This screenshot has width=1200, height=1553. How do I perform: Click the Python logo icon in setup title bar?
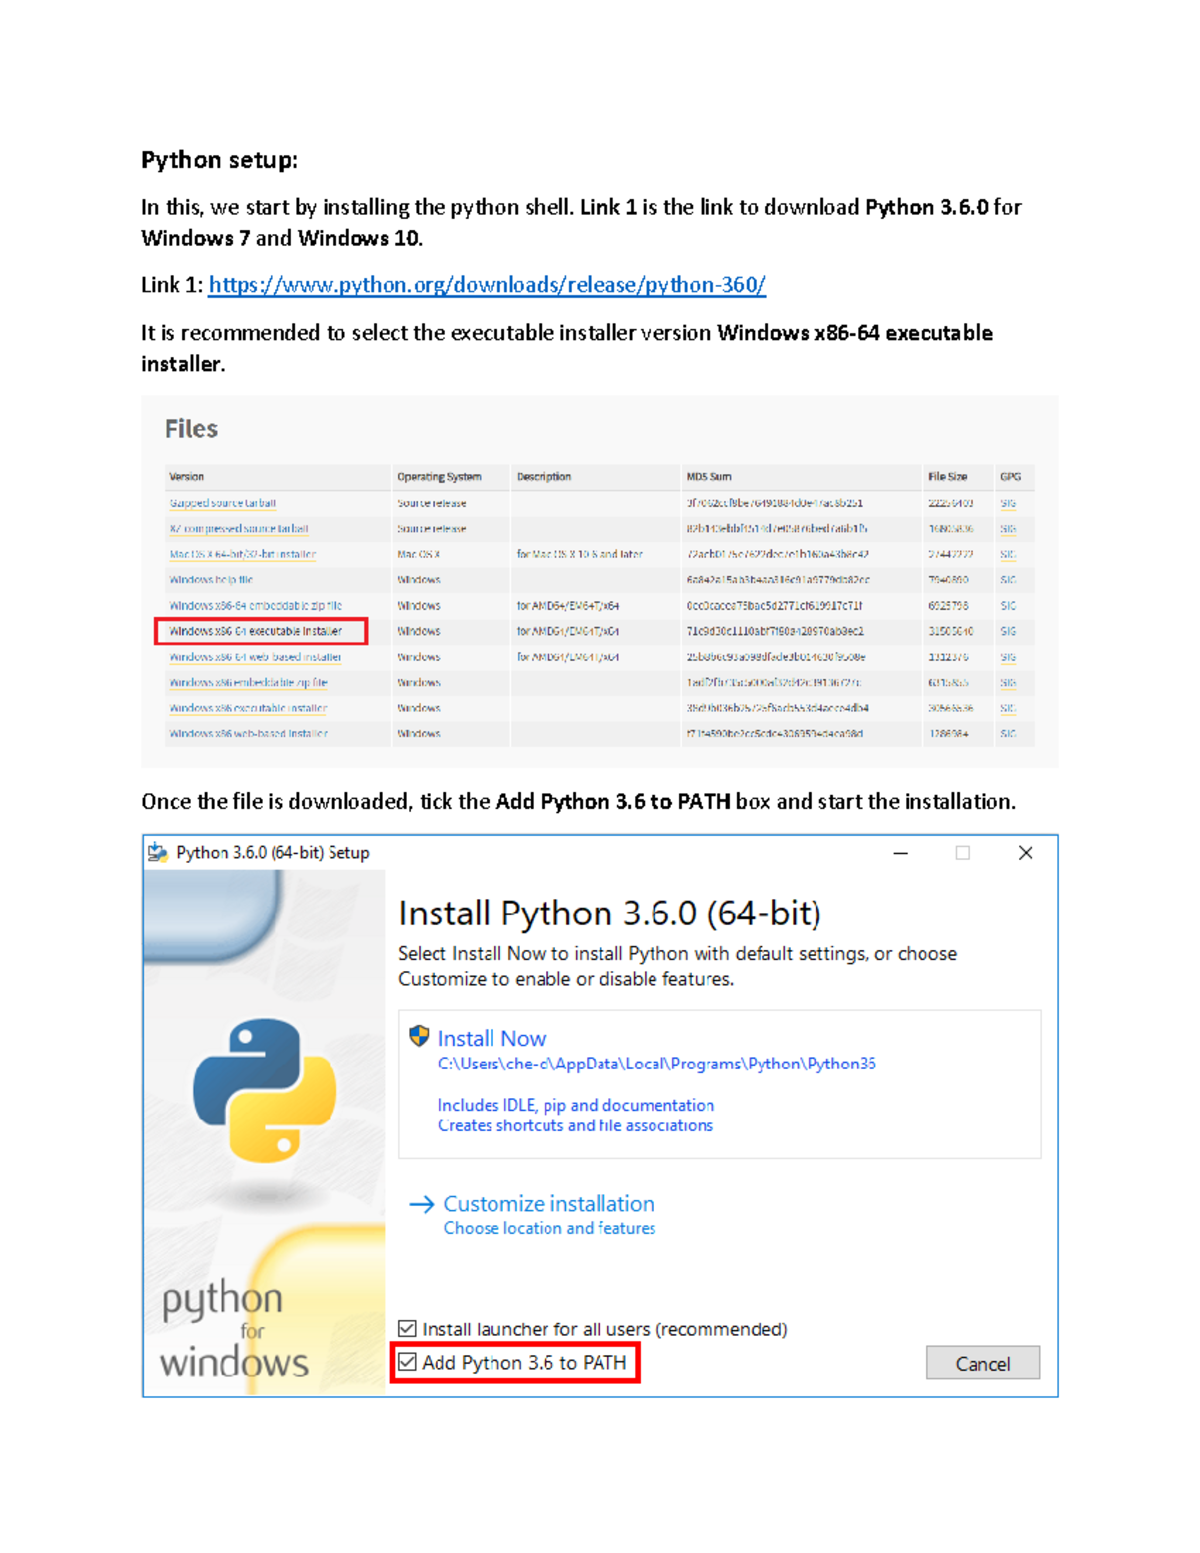point(158,852)
